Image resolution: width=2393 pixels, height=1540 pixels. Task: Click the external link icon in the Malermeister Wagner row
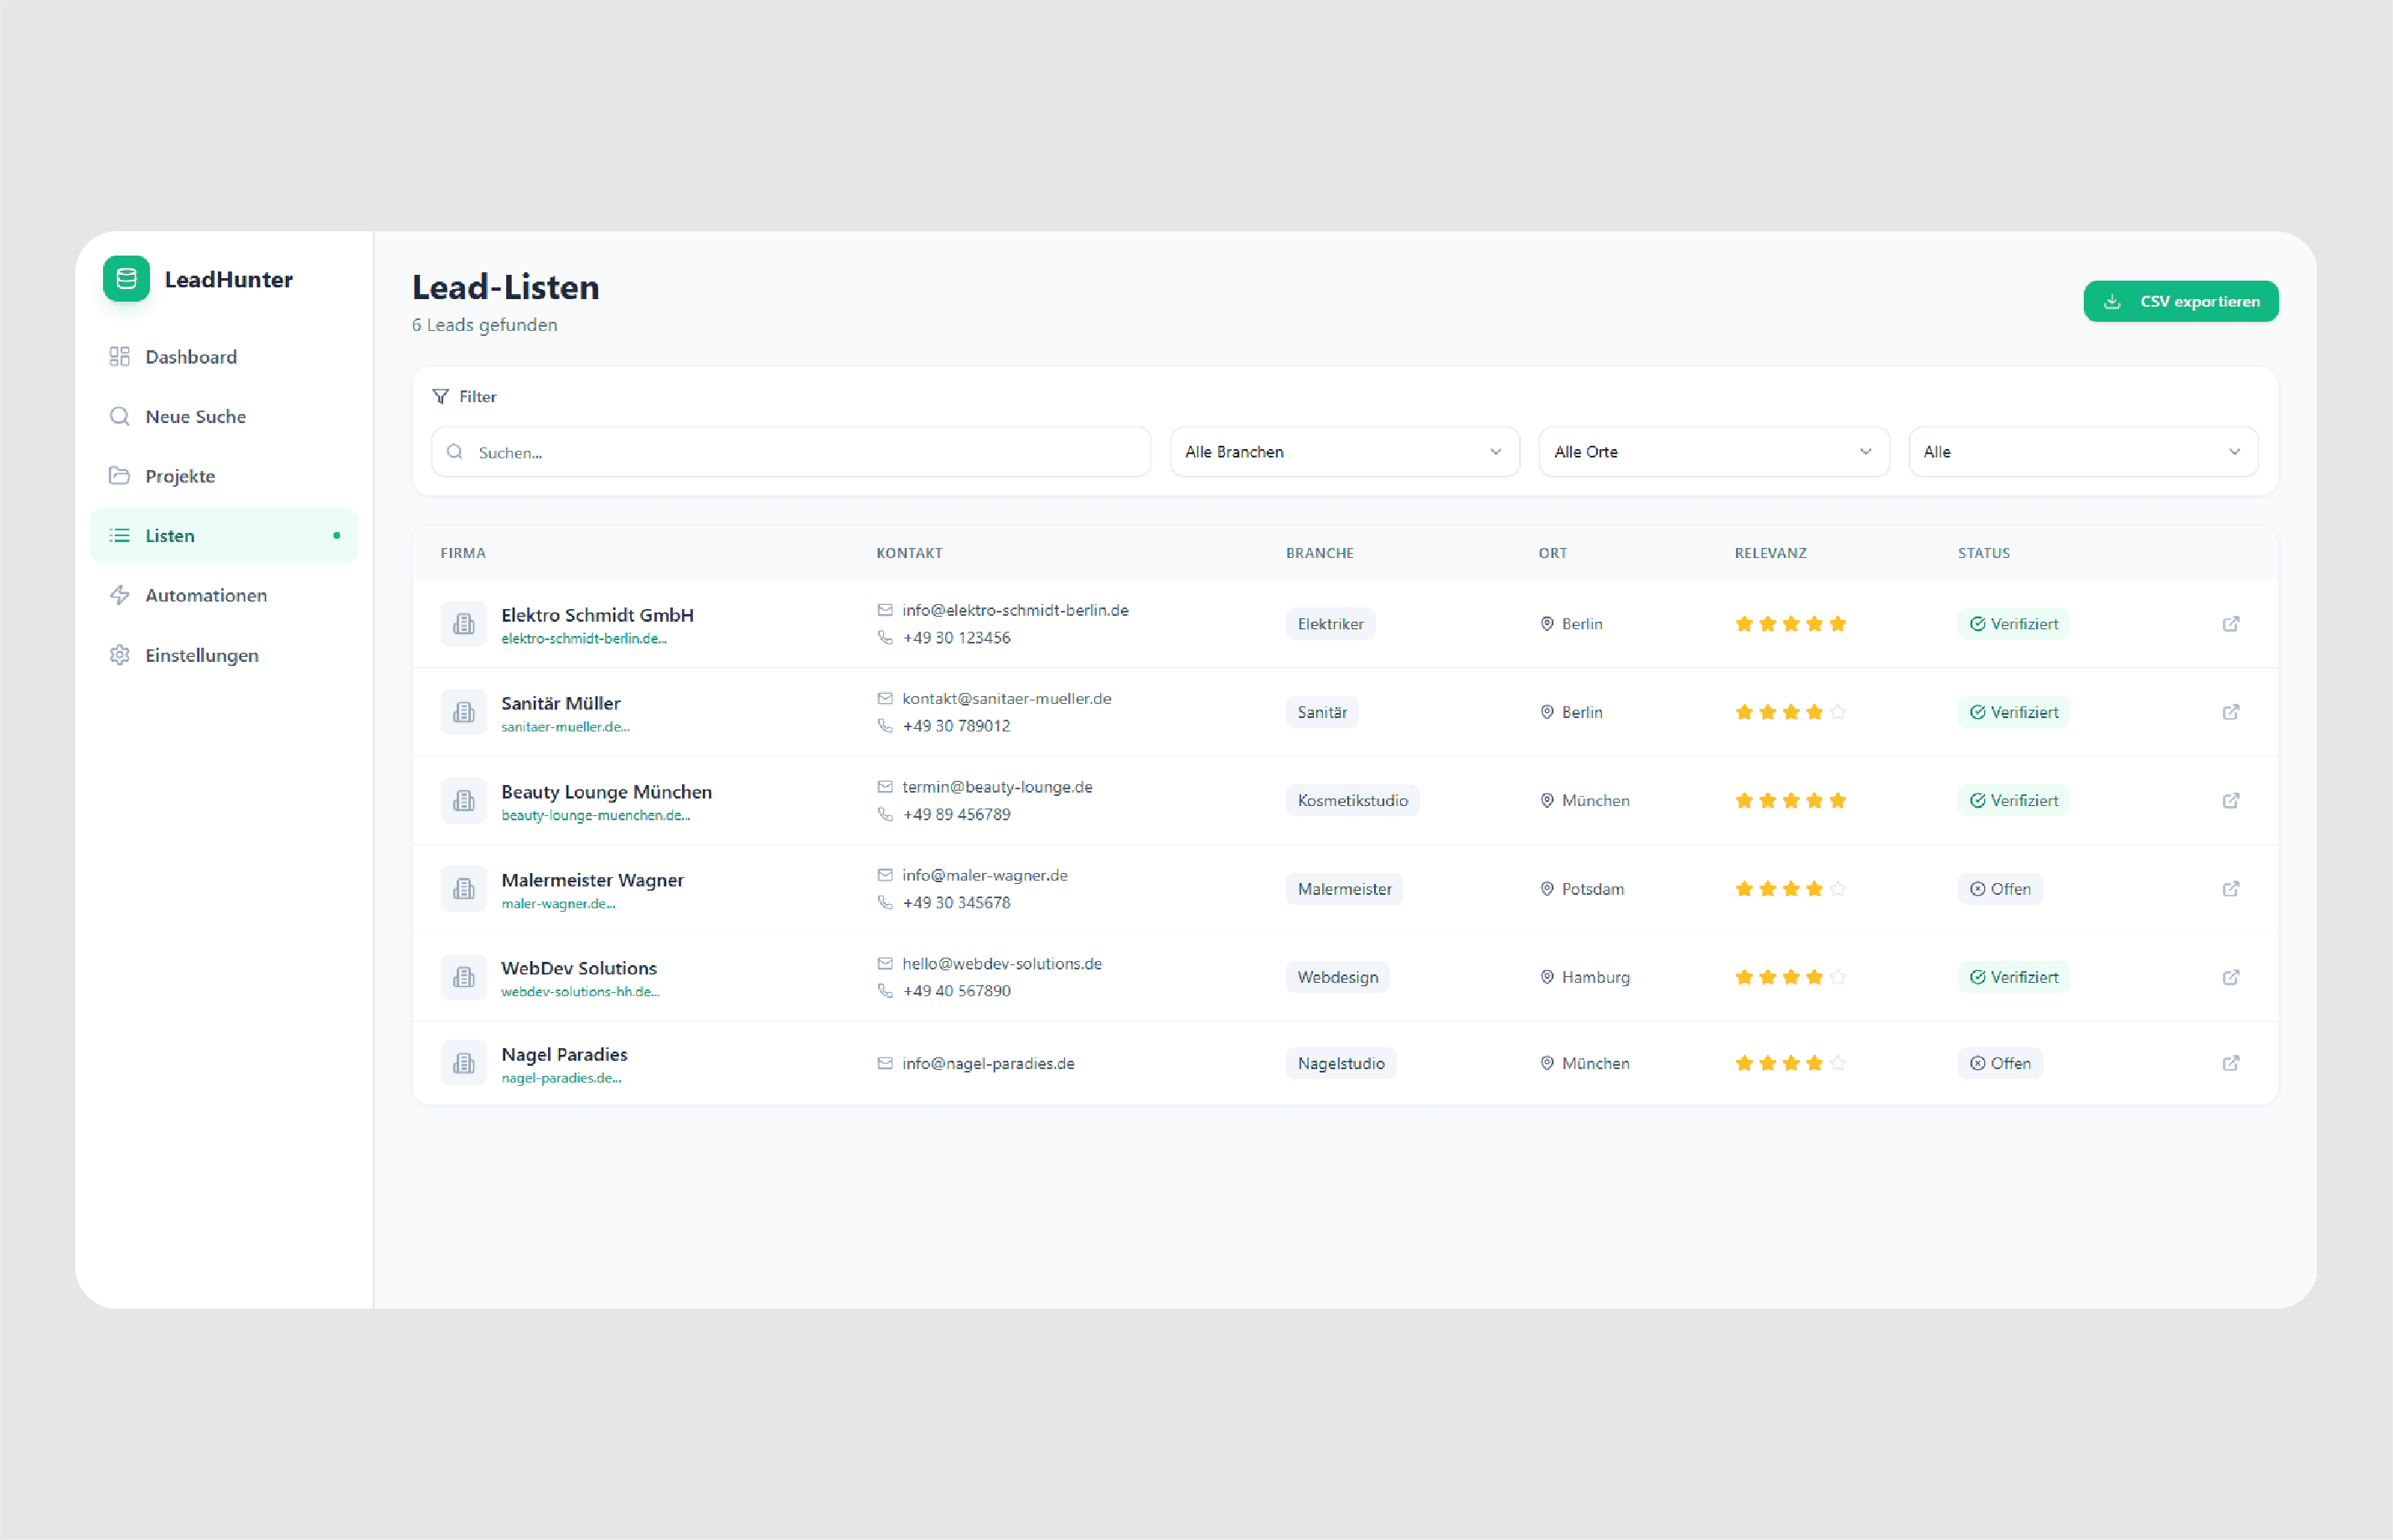pos(2230,889)
